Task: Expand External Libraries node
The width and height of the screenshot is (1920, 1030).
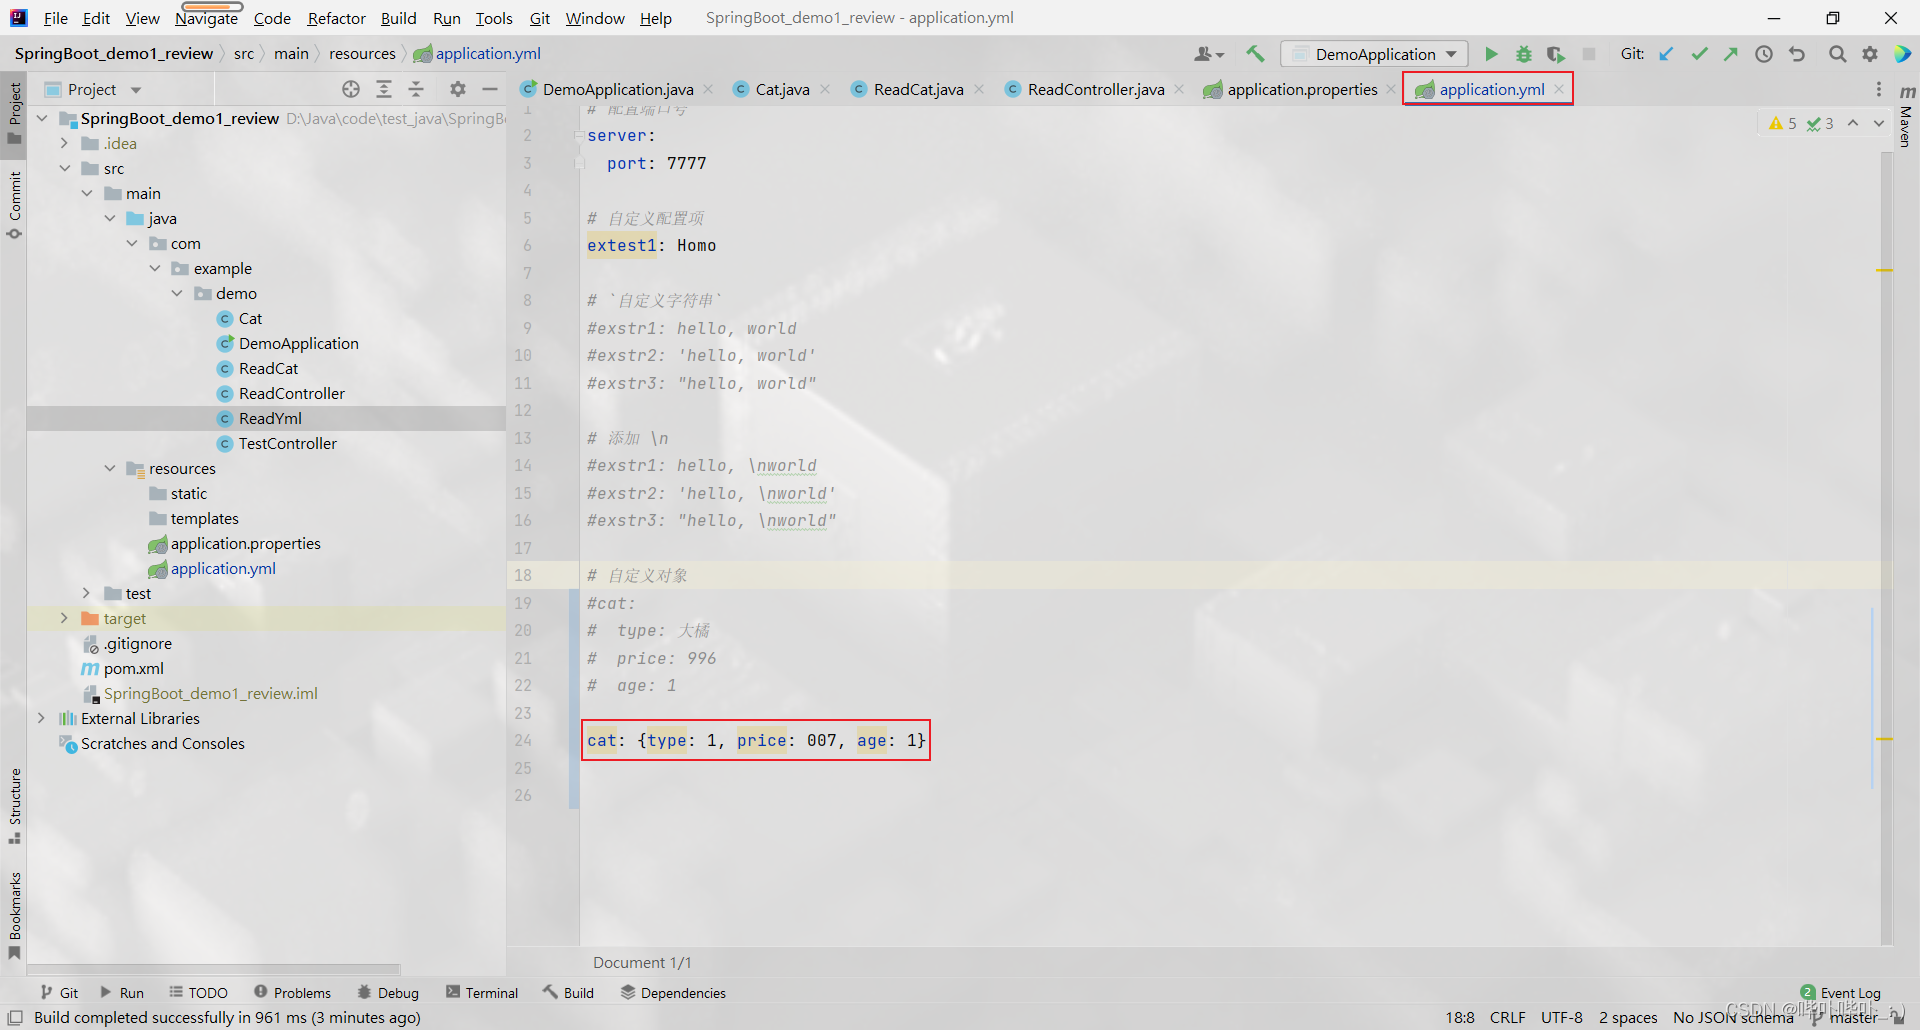Action: tap(42, 718)
